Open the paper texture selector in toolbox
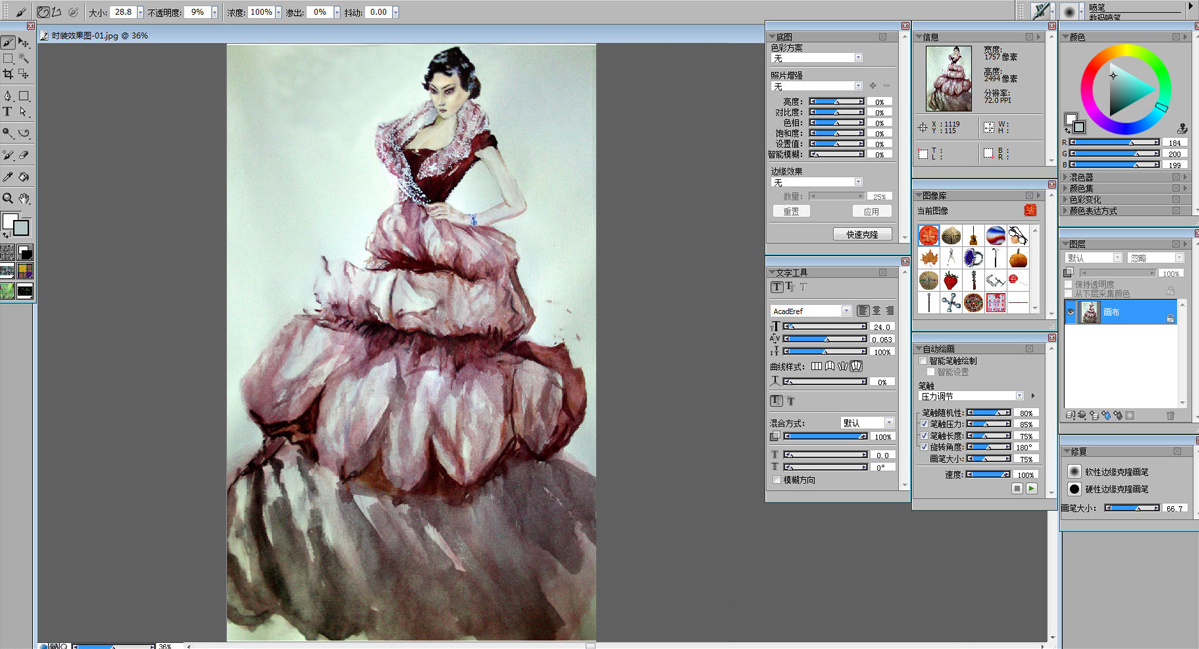The height and width of the screenshot is (649, 1199). coord(8,252)
